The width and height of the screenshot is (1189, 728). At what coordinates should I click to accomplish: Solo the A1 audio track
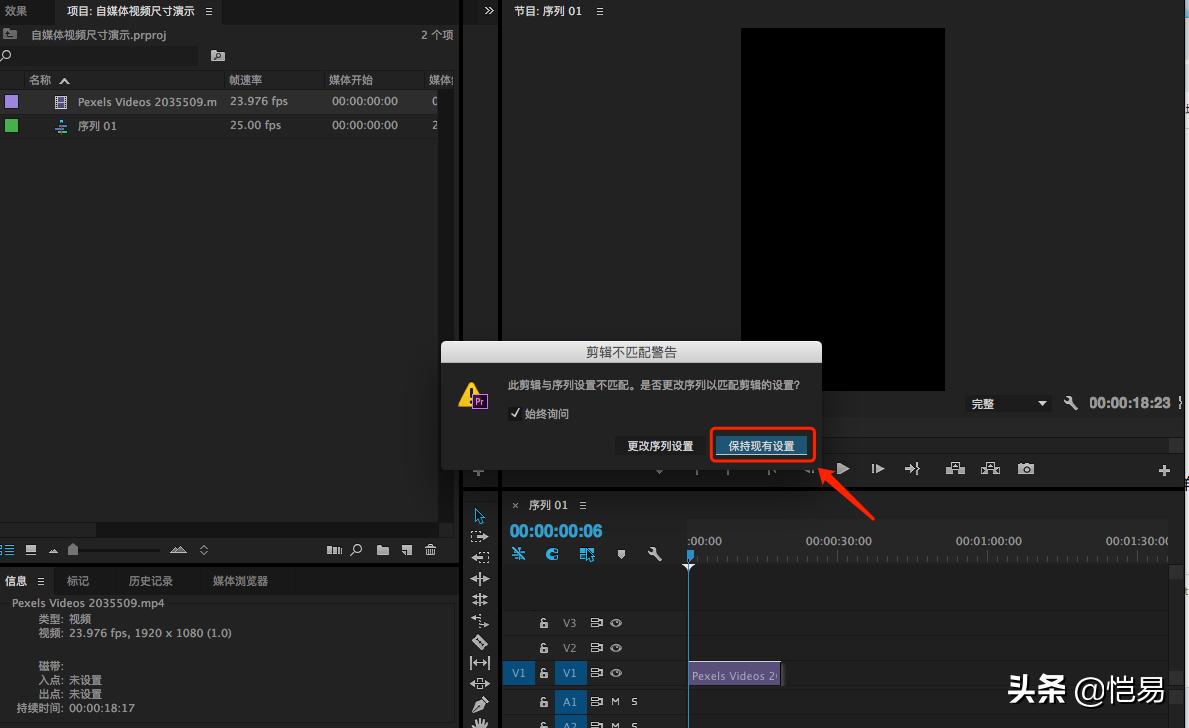pyautogui.click(x=634, y=701)
